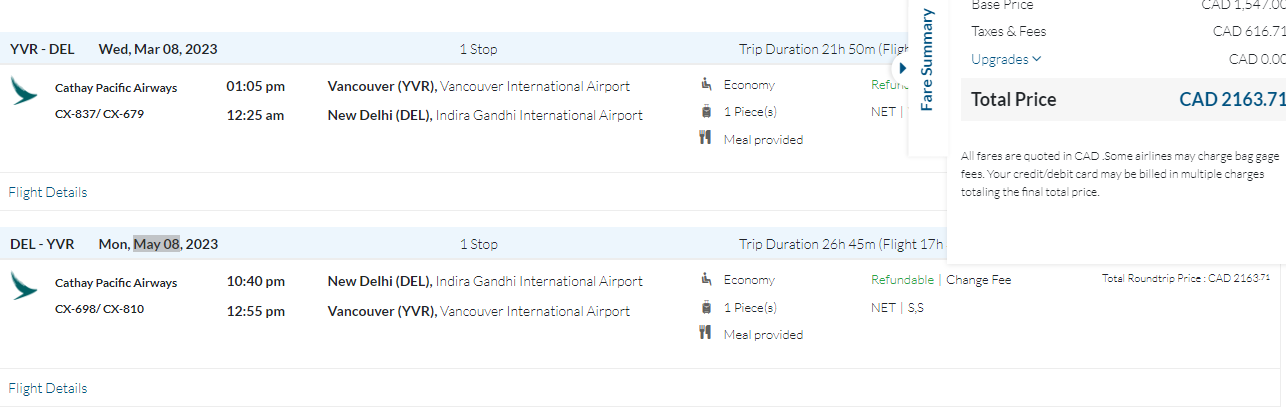
Task: Click the meal icon on the return flight
Action: pyautogui.click(x=706, y=334)
